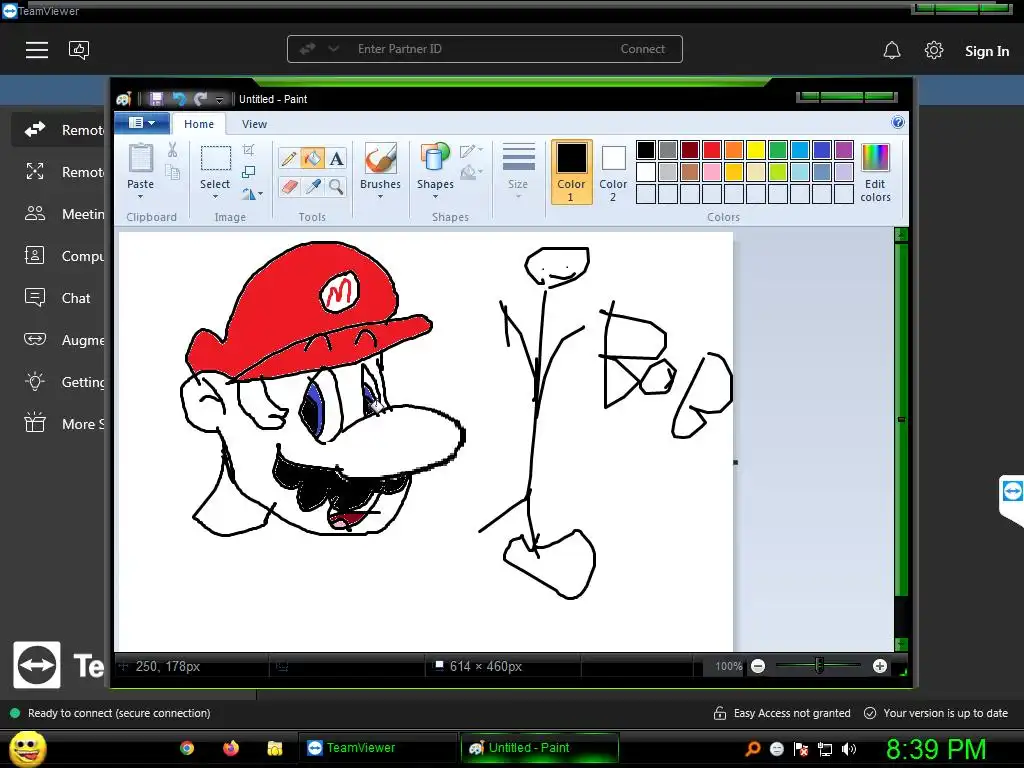
Task: Open the Paint file menu button
Action: coord(142,123)
